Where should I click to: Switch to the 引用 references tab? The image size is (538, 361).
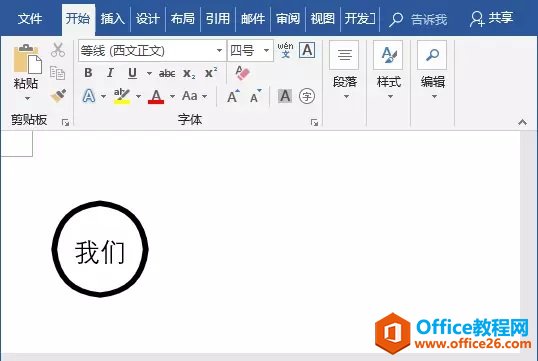pos(218,18)
